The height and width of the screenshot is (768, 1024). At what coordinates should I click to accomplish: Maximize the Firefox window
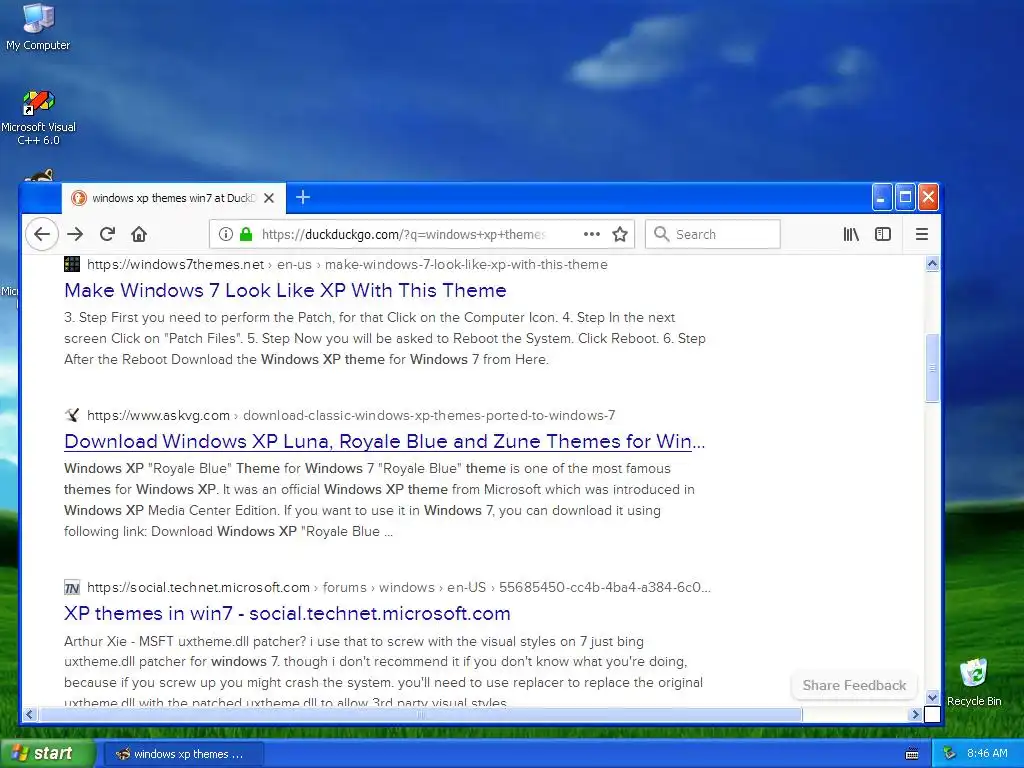coord(905,197)
